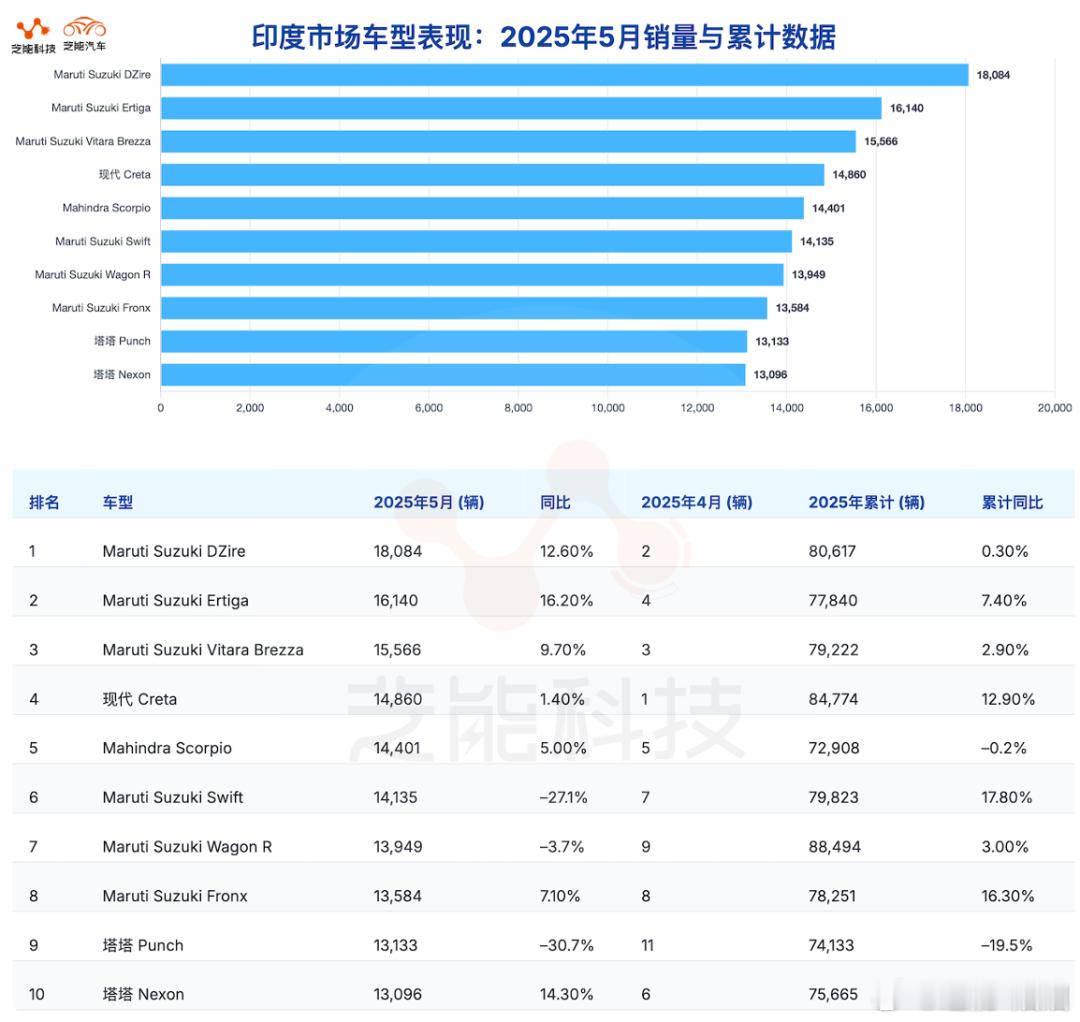Click 75,665 in the Nexon row
This screenshot has height=1022, width=1080.
(x=833, y=994)
